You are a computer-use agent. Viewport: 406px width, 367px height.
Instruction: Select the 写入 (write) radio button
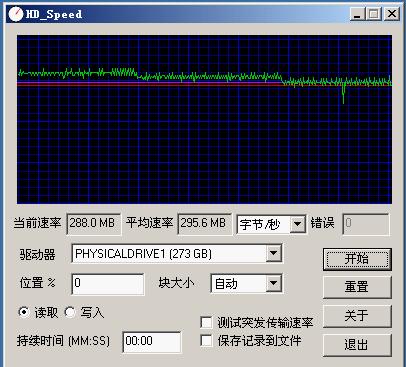70,312
